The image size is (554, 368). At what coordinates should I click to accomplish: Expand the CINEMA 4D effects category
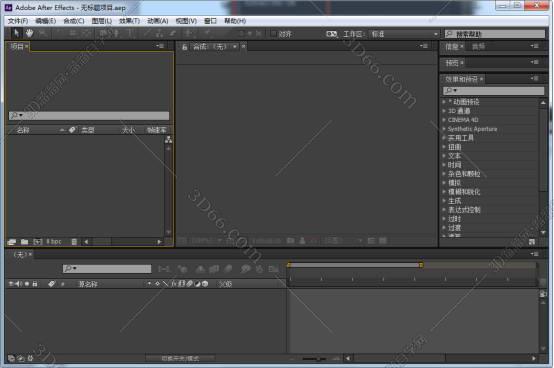[x=444, y=120]
